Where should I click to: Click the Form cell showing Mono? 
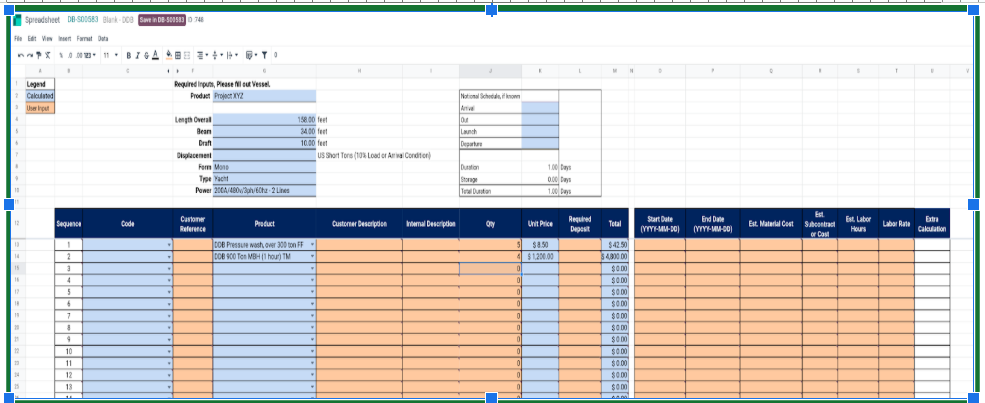pos(264,167)
